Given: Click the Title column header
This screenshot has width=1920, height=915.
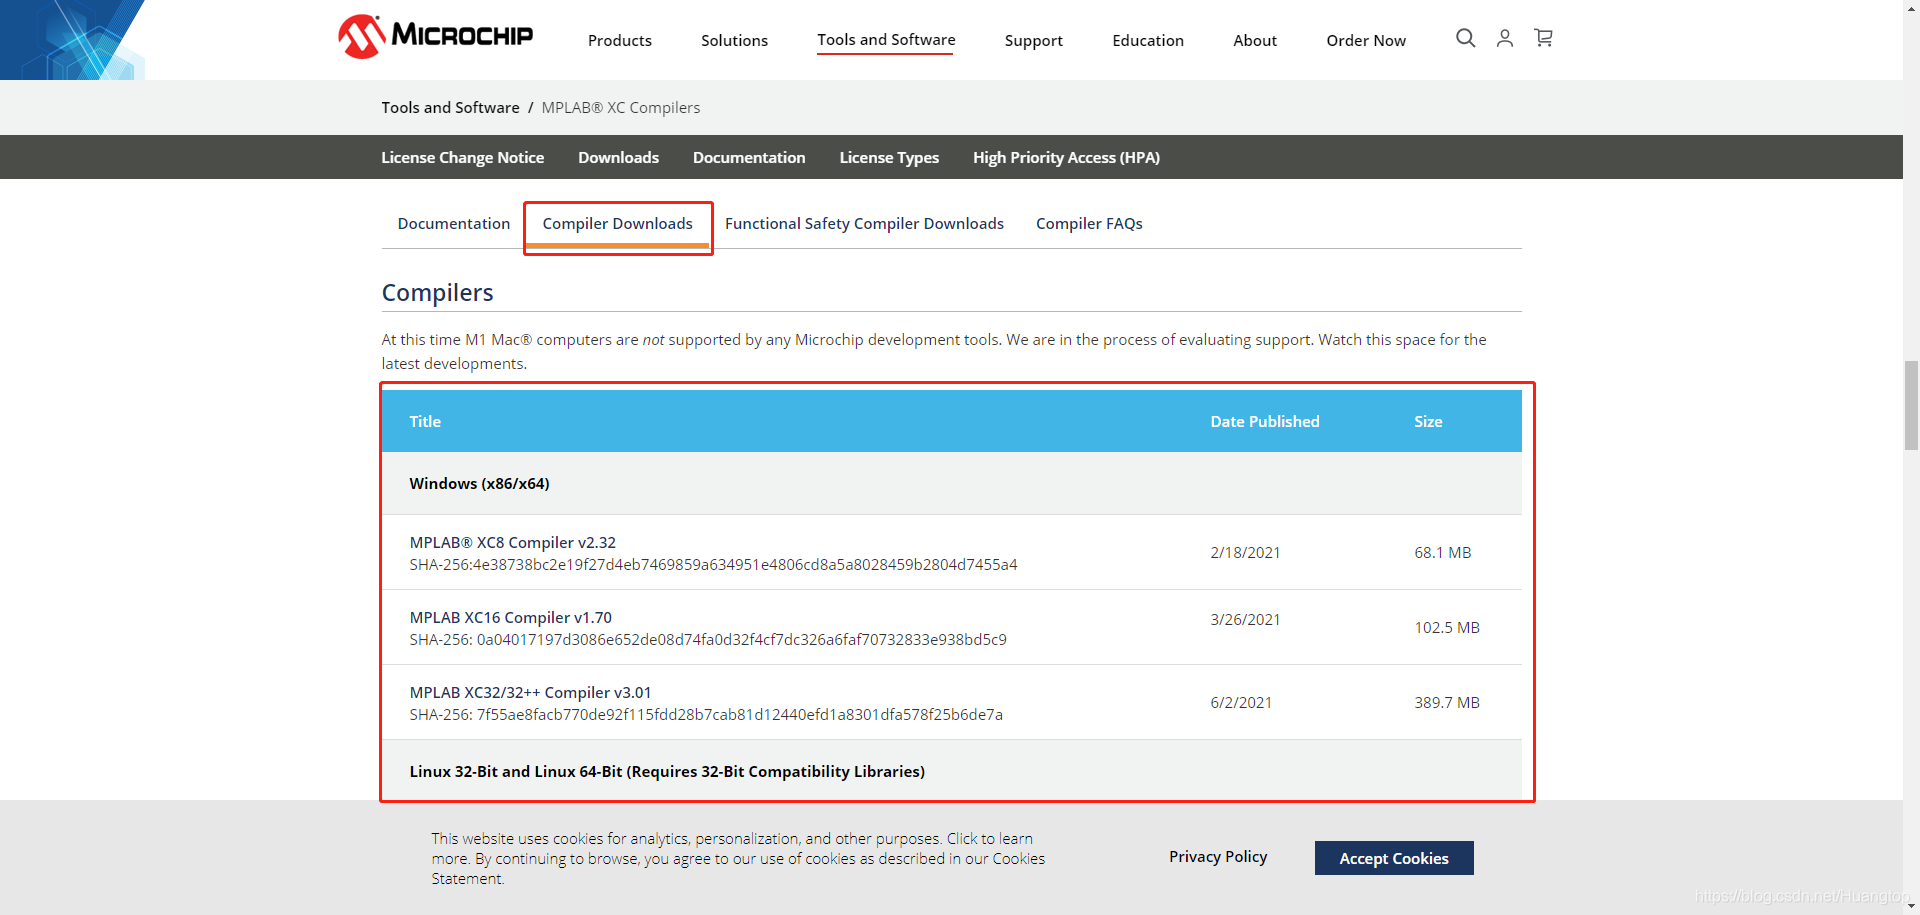Looking at the screenshot, I should 425,421.
